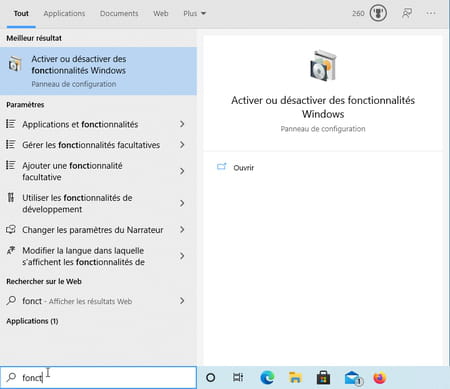Open Changer les paramètres du Narrateur
Viewport: 450px width, 389px height.
pos(98,230)
